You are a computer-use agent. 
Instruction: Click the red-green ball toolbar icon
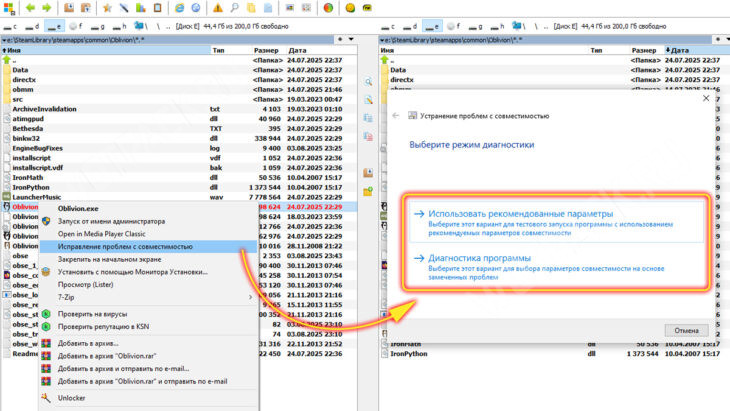click(328, 8)
